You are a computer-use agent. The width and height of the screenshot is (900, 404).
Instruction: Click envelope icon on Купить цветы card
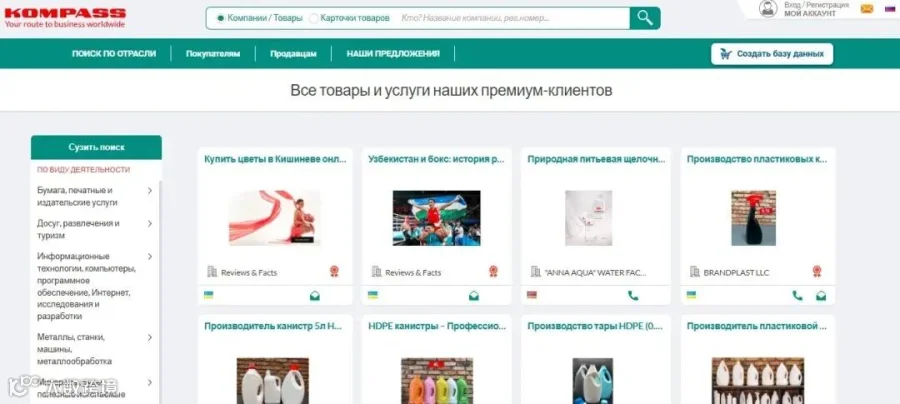315,296
